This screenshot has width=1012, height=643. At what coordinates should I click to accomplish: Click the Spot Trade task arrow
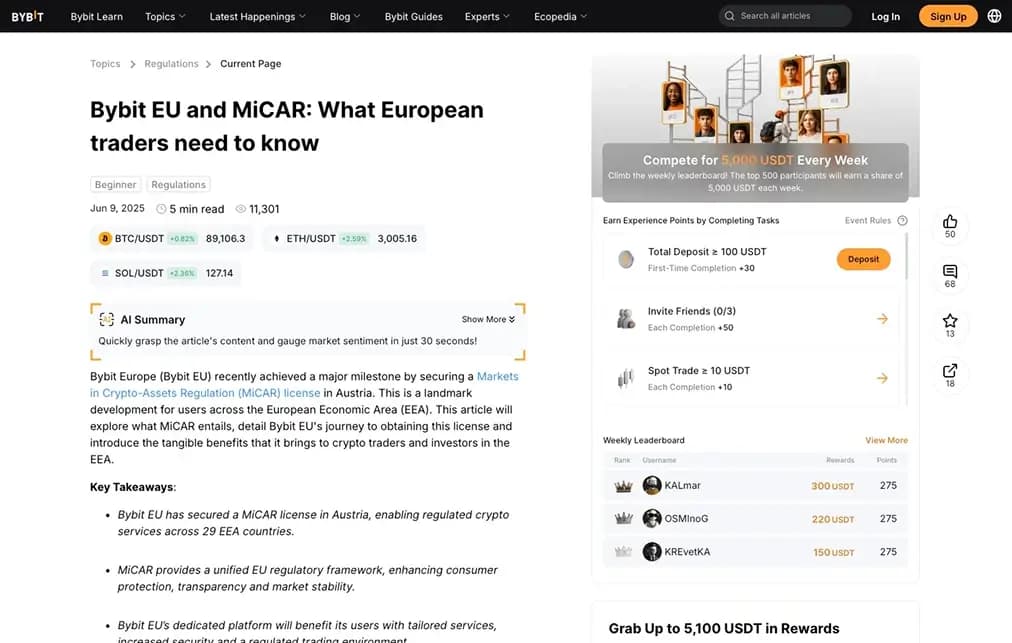(x=882, y=378)
